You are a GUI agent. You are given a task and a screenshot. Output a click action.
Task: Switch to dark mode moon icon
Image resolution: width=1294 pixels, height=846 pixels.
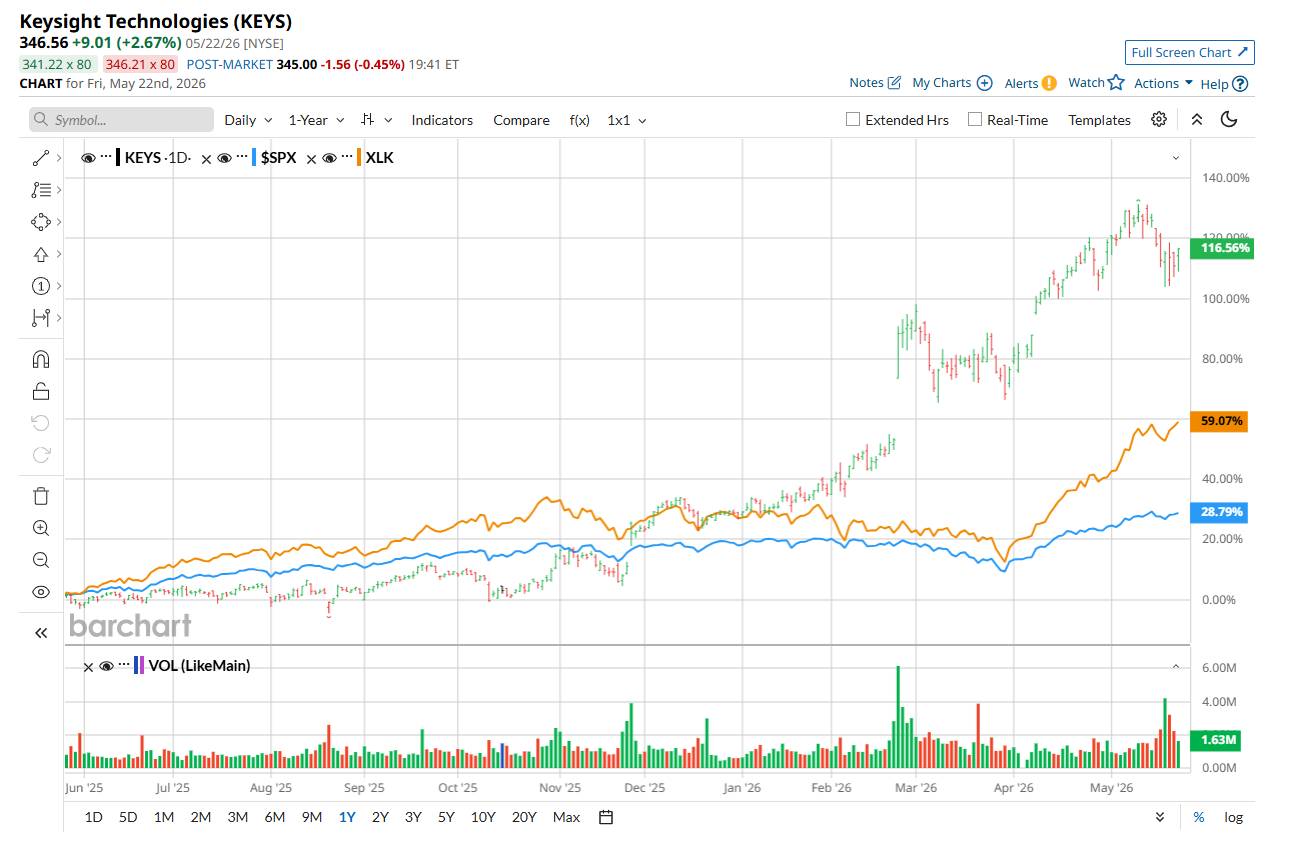tap(1230, 119)
